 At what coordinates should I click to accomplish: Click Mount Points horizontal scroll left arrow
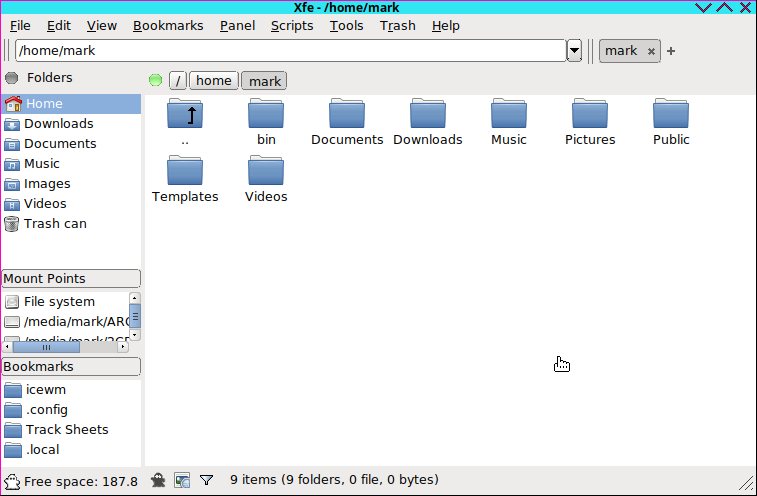[7, 347]
